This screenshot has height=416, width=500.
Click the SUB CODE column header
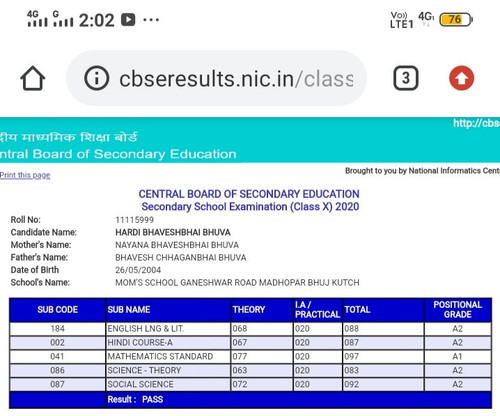[x=58, y=310]
